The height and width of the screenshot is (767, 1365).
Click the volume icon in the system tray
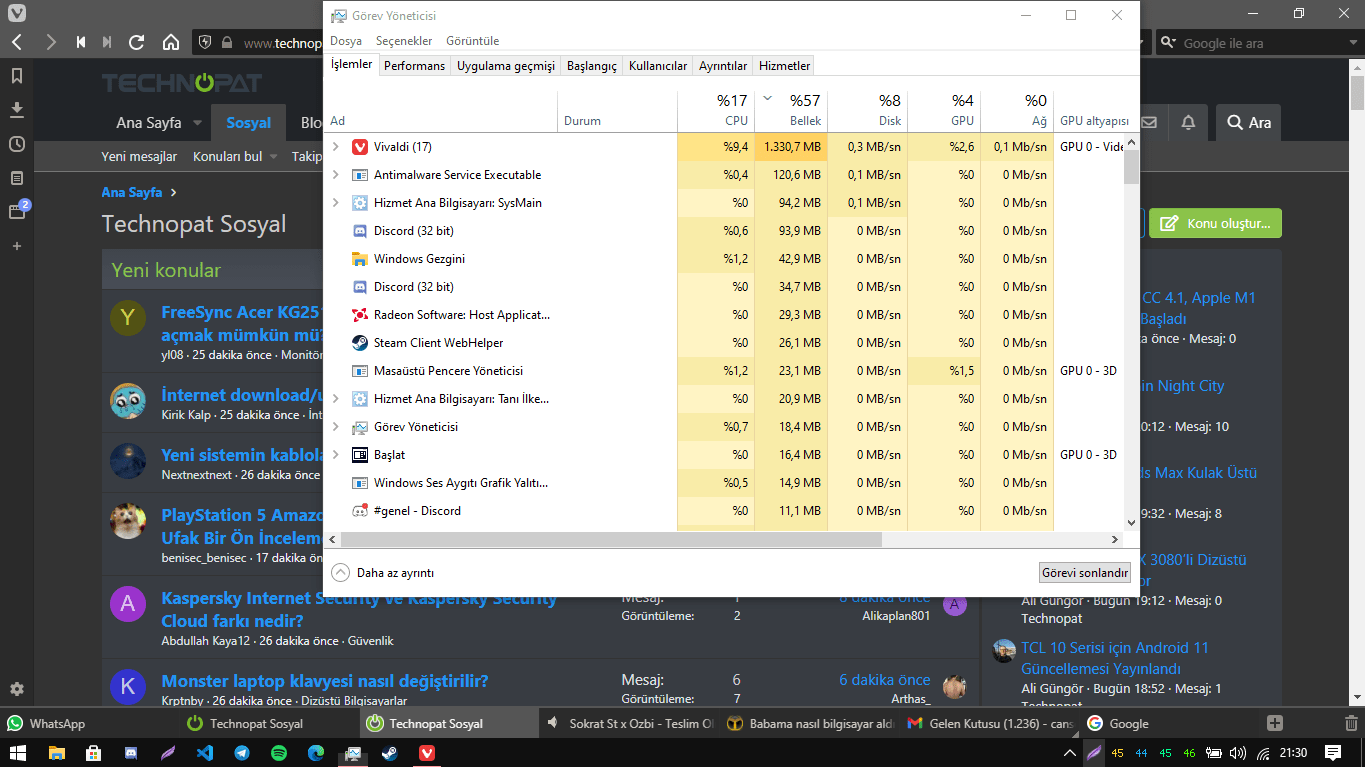(1238, 753)
